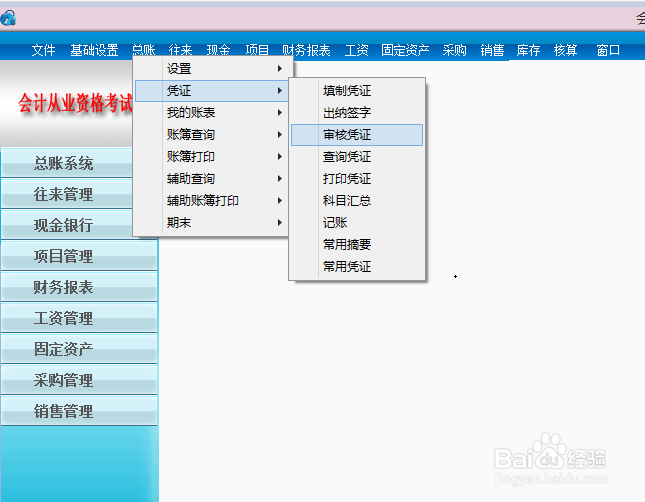
Task: Open the 总账 menu
Action: click(x=144, y=51)
